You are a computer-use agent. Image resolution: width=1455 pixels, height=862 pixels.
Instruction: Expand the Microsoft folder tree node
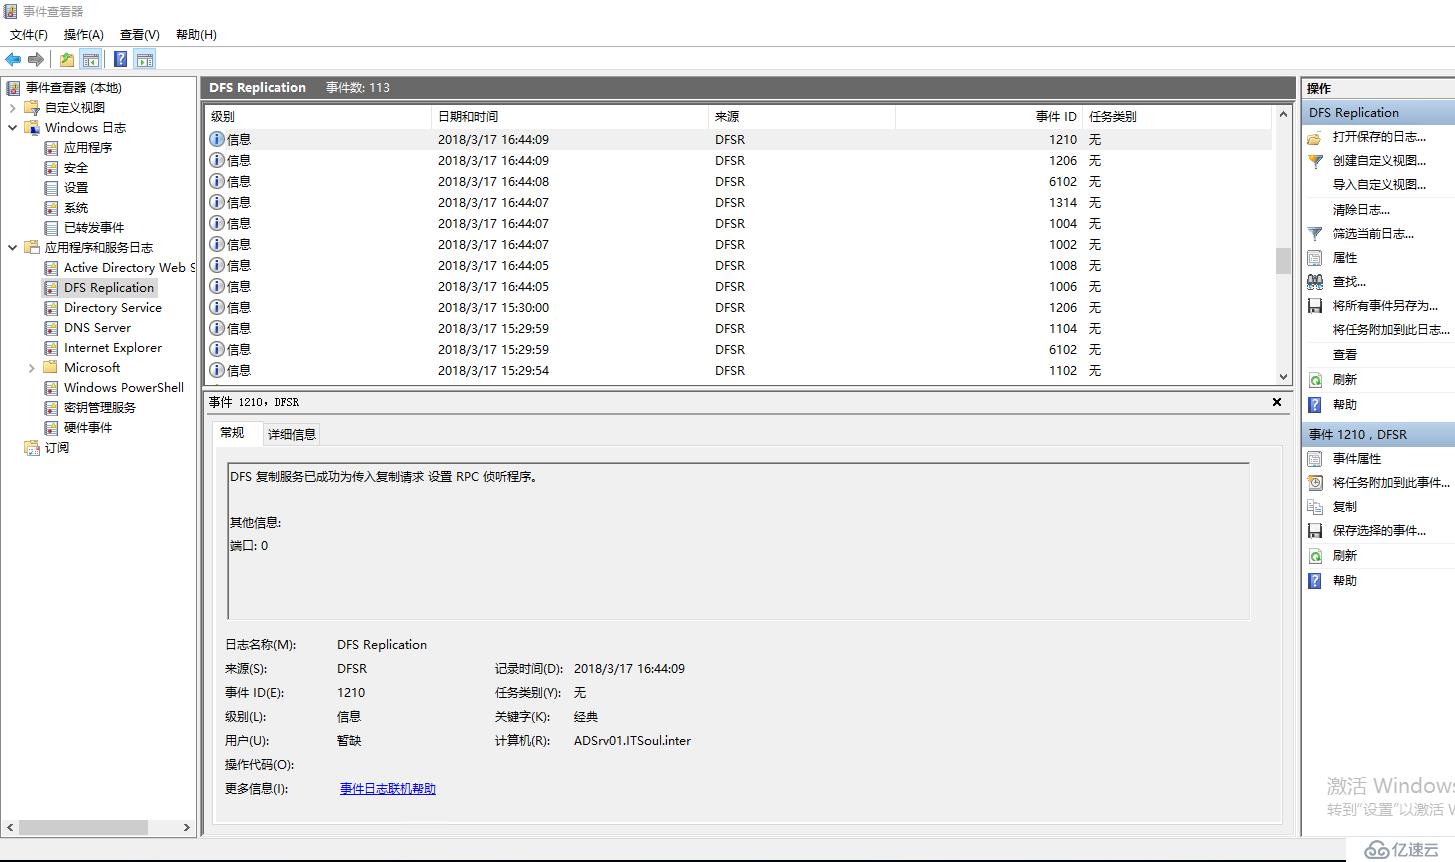[32, 368]
